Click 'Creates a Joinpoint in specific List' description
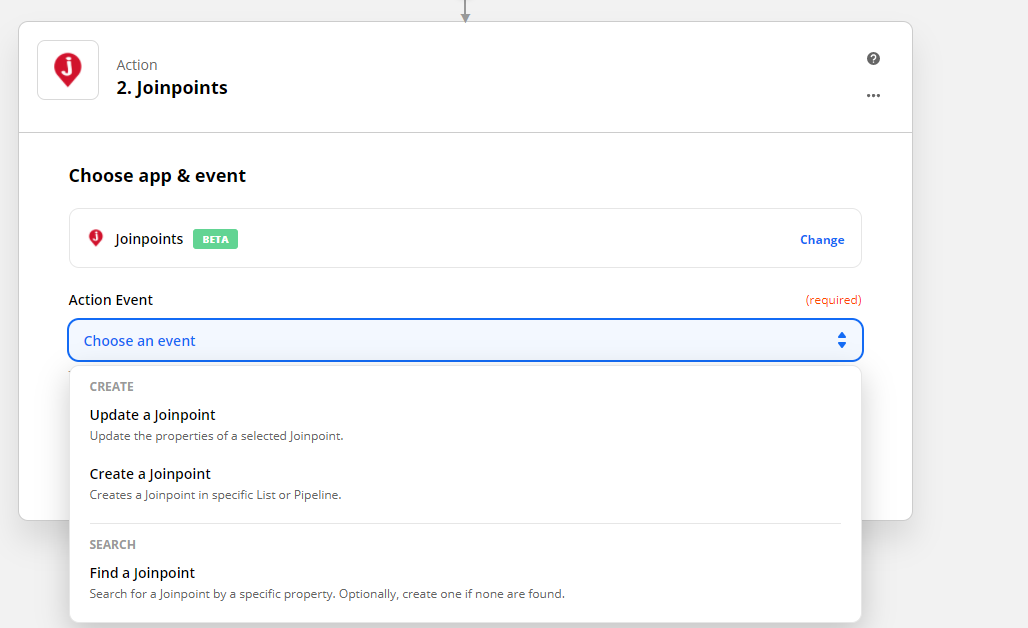Image resolution: width=1028 pixels, height=628 pixels. tap(215, 495)
